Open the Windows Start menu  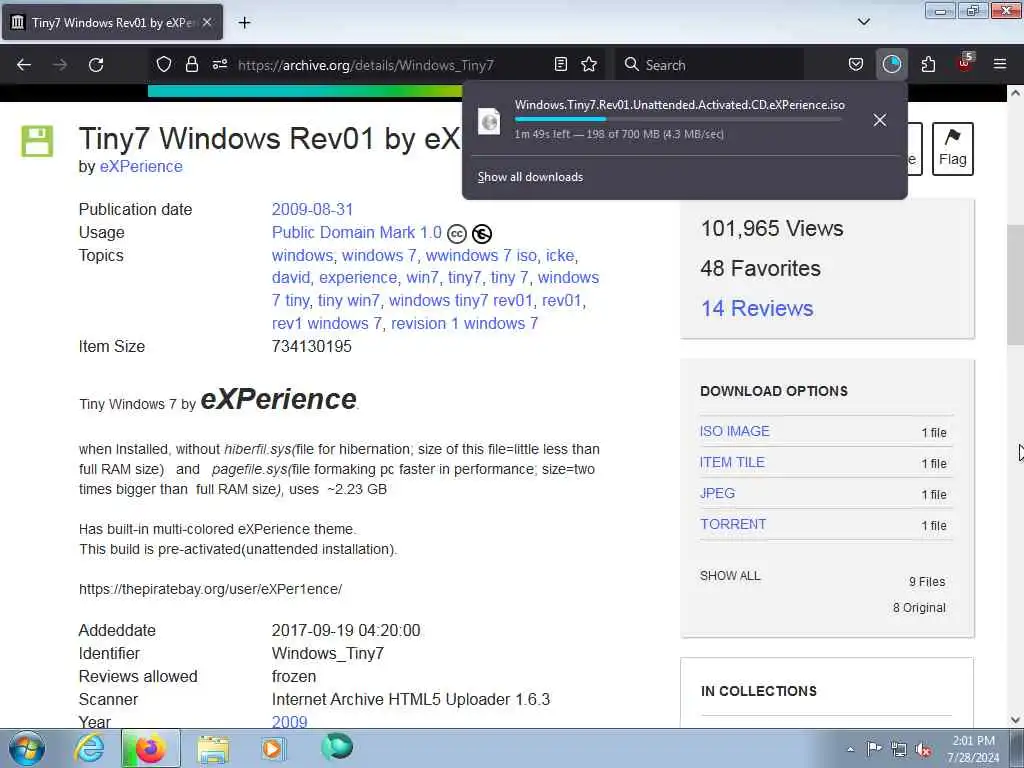27,748
